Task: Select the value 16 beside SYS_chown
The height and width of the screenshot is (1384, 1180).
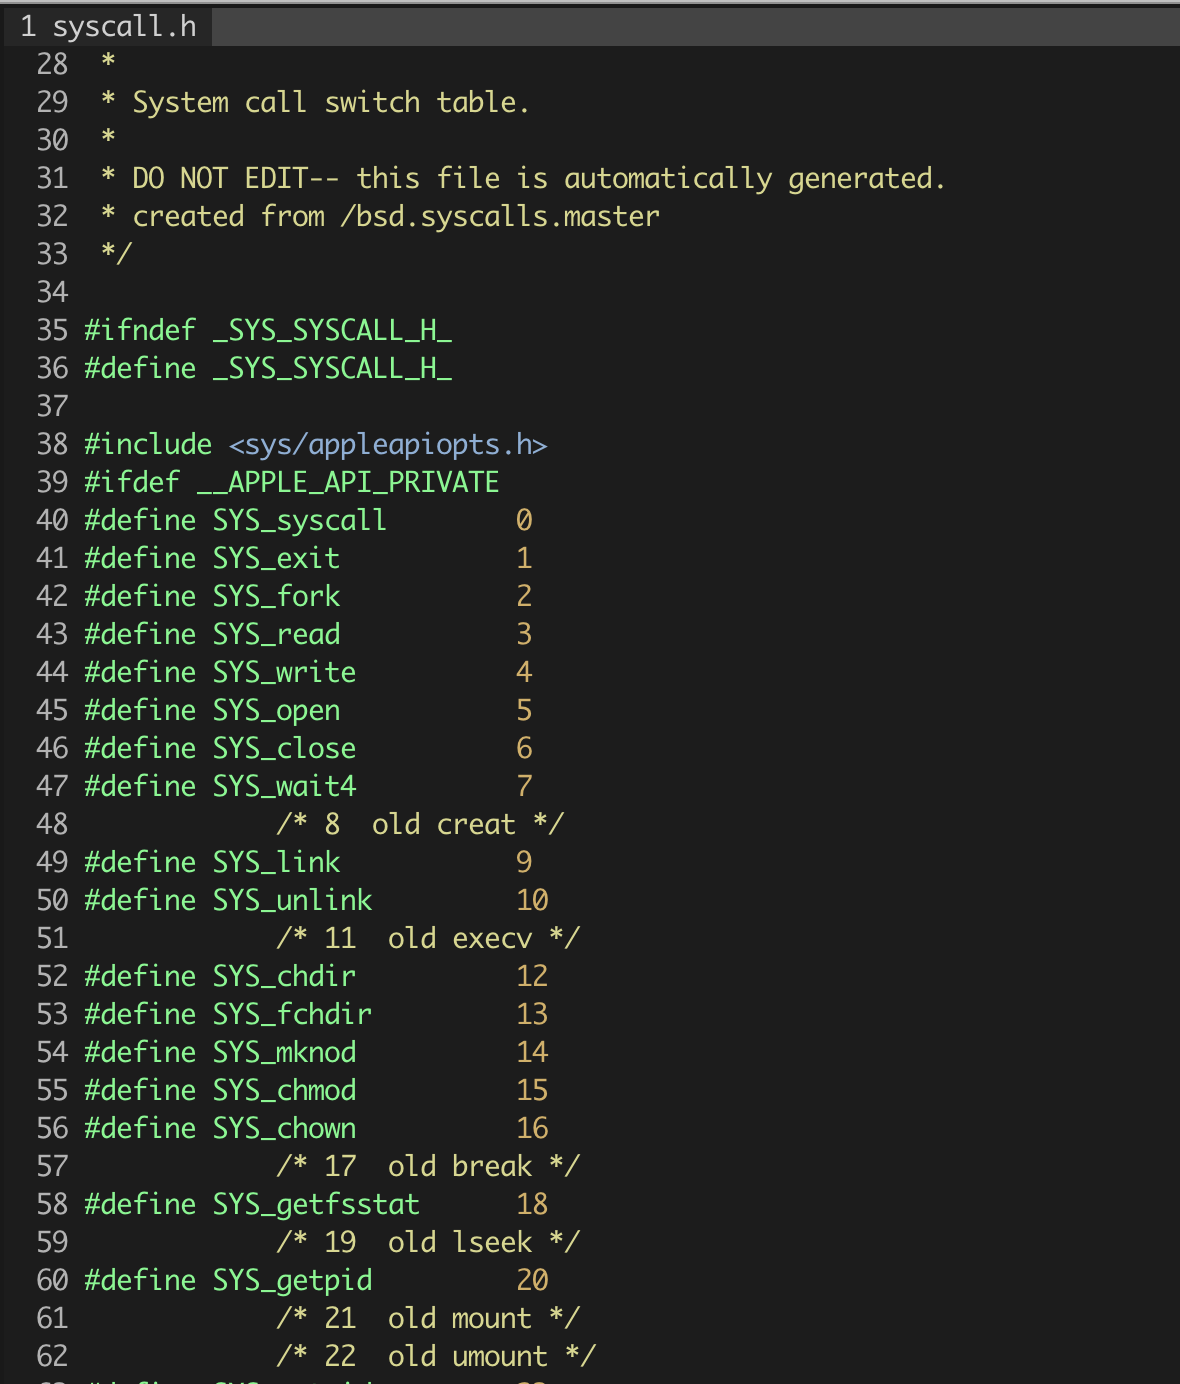Action: pyautogui.click(x=531, y=1127)
